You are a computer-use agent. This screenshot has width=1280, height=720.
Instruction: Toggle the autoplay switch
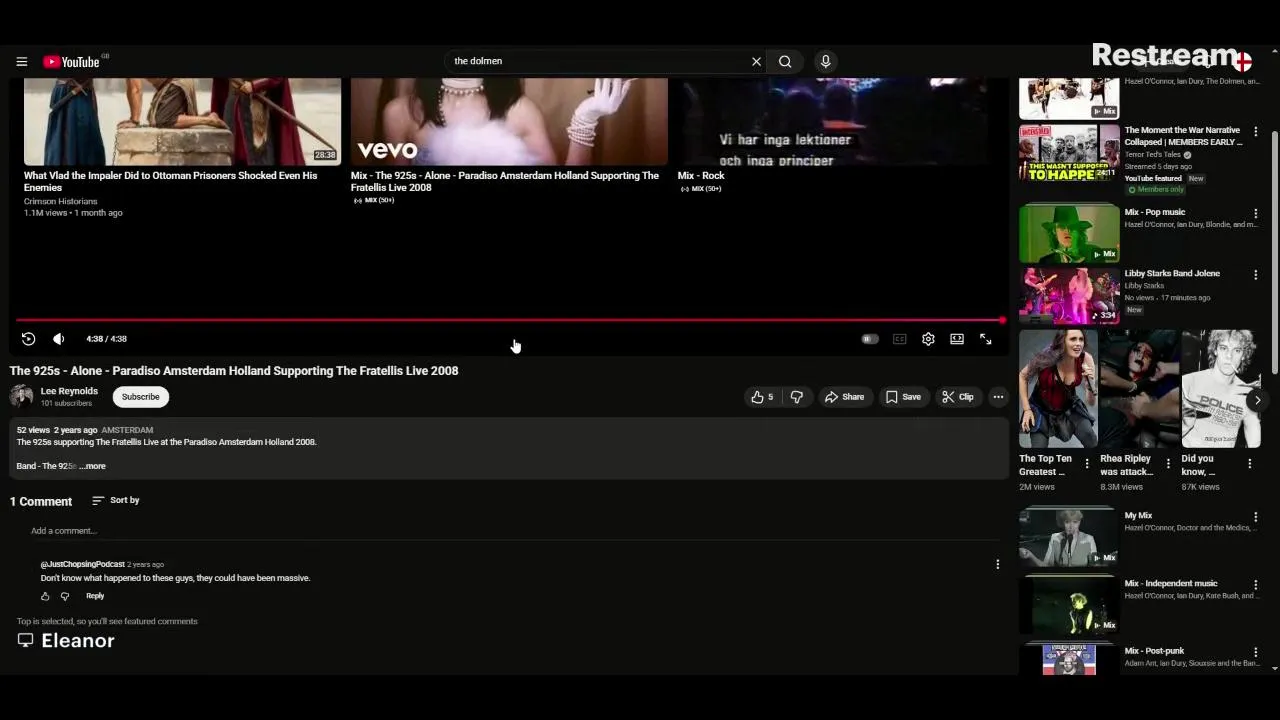point(870,339)
